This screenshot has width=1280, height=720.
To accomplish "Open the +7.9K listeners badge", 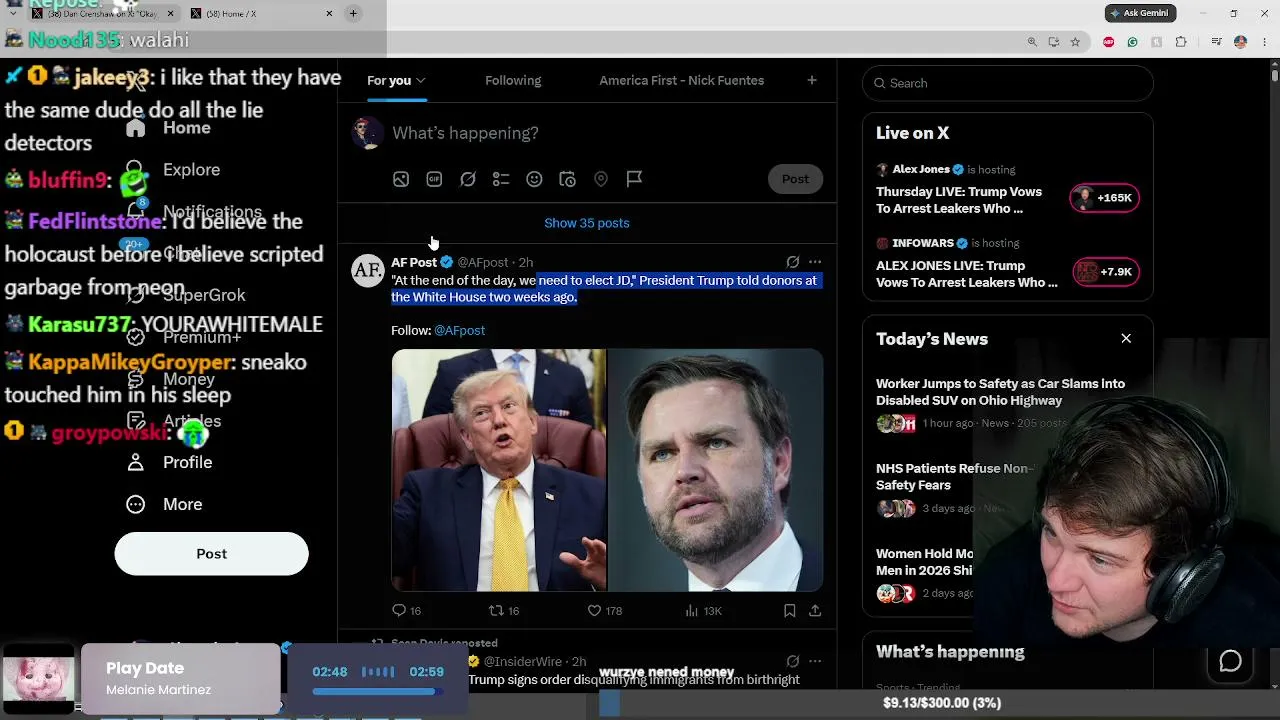I will point(1105,272).
